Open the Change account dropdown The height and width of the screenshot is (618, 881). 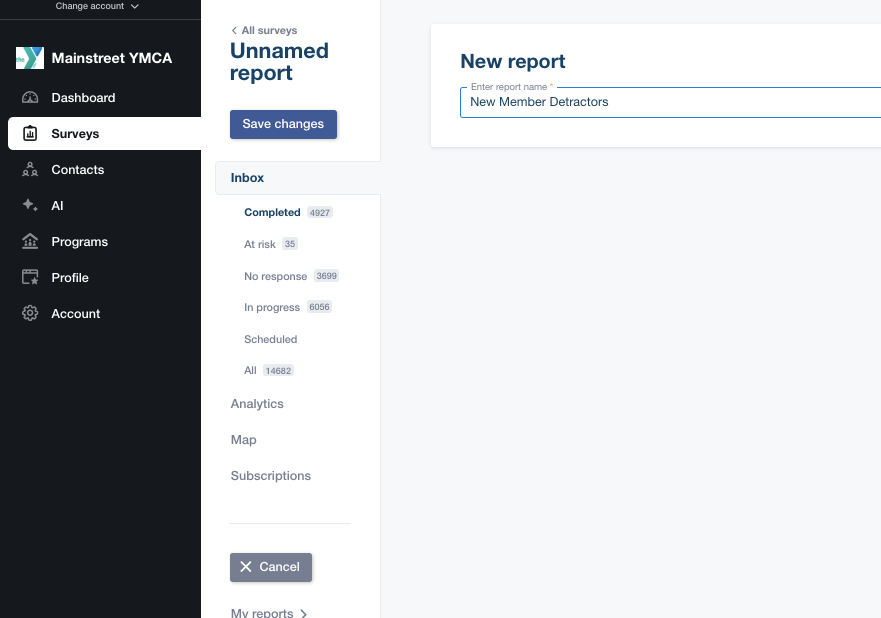coord(97,6)
